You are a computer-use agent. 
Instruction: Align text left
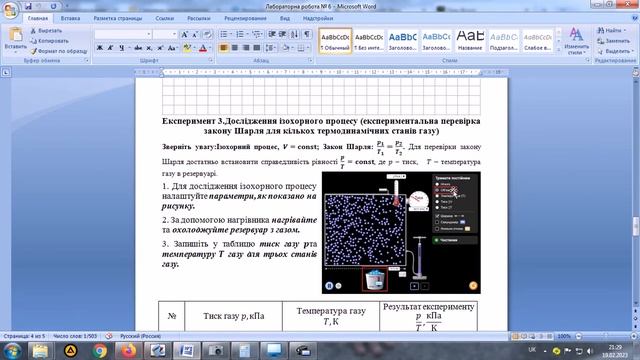224,48
